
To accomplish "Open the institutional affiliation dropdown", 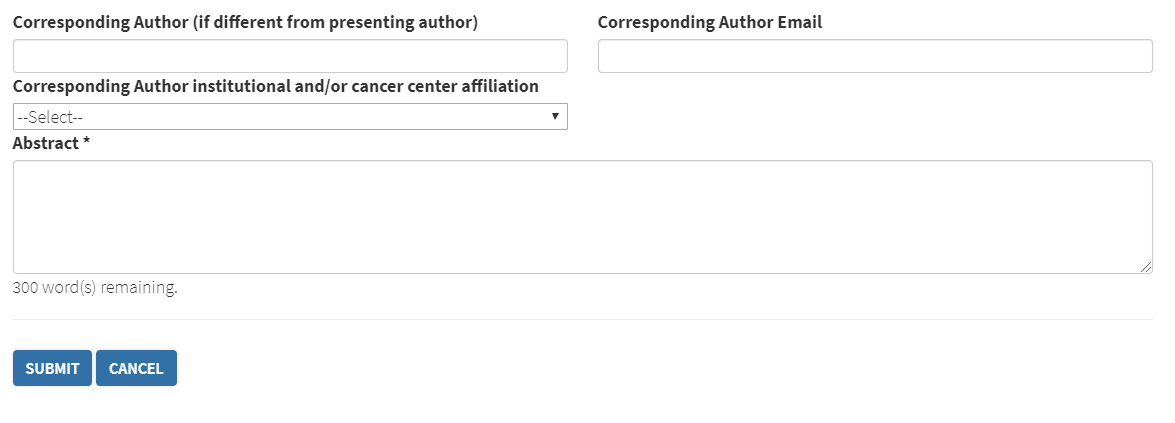I will tap(290, 117).
